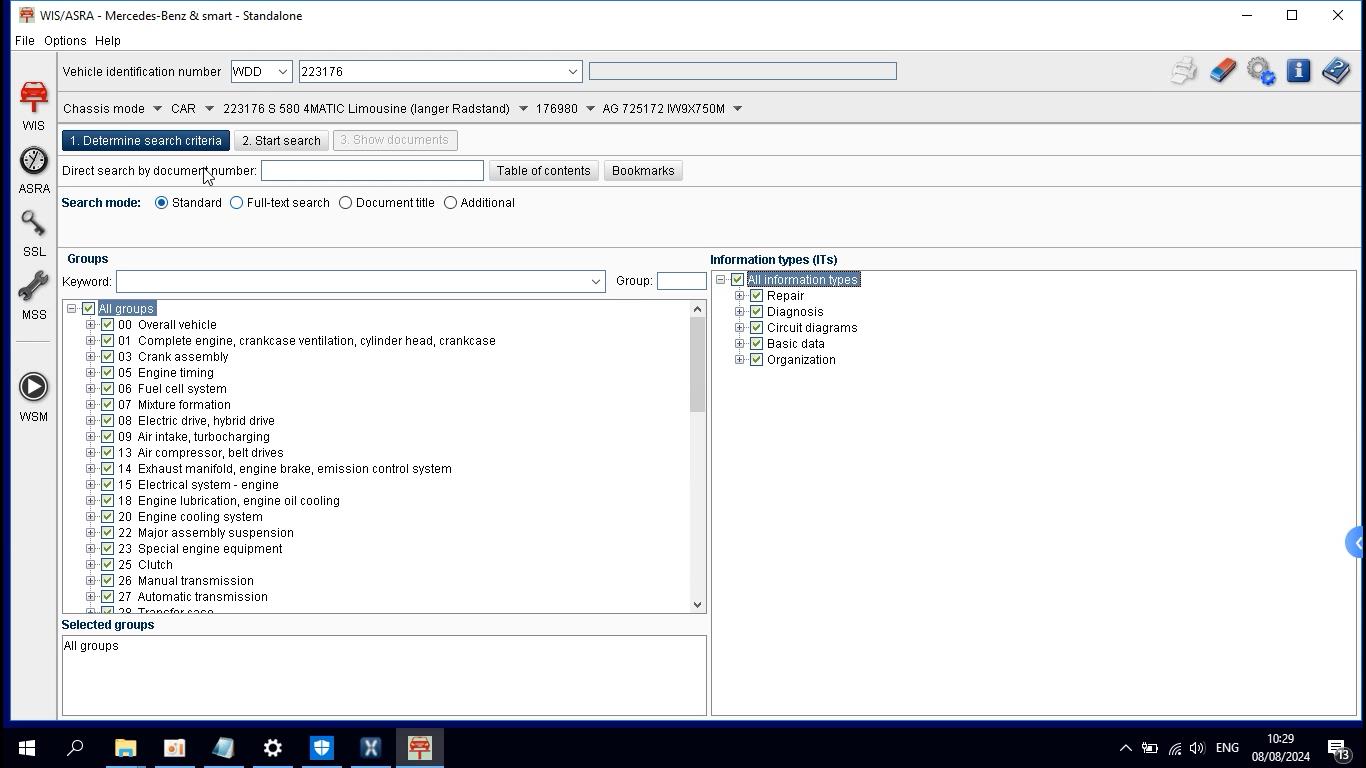Viewport: 1366px width, 768px height.
Task: Click the network icon in system tray
Action: click(x=1174, y=748)
